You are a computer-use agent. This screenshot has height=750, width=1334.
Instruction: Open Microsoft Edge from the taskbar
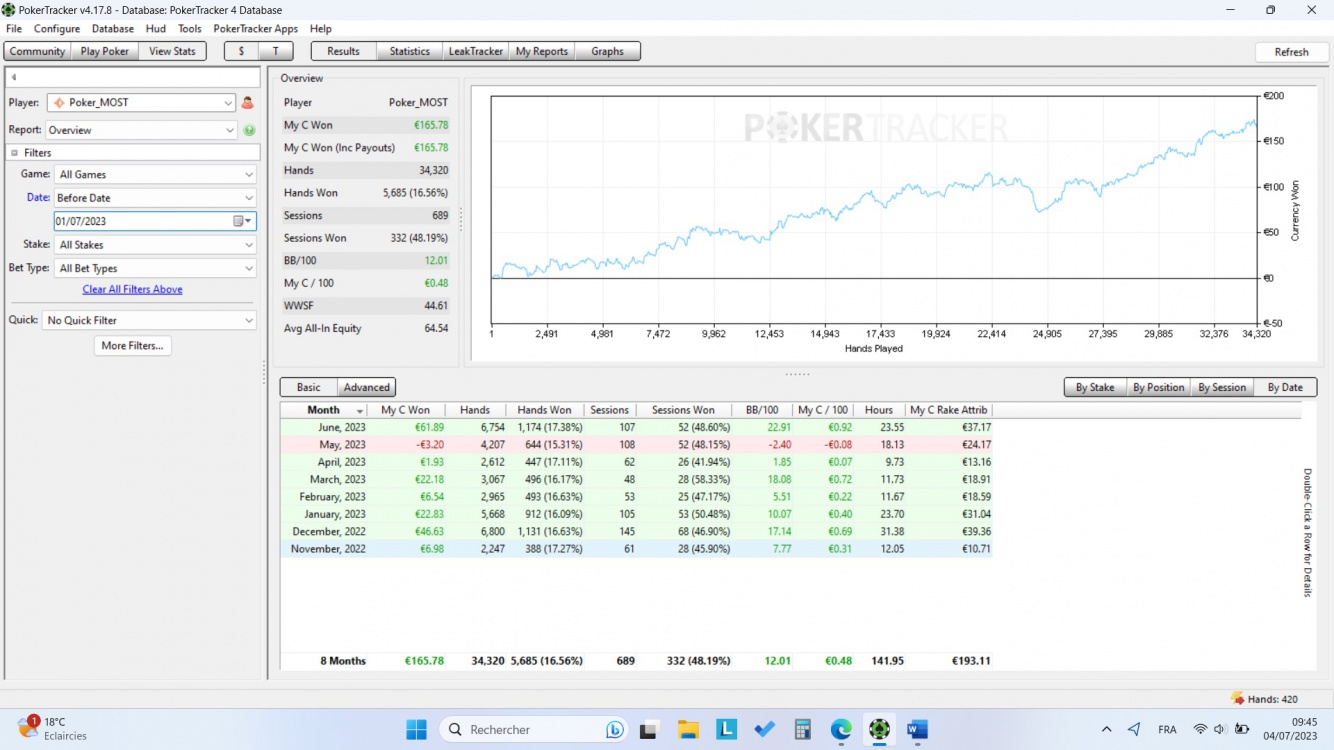(841, 729)
